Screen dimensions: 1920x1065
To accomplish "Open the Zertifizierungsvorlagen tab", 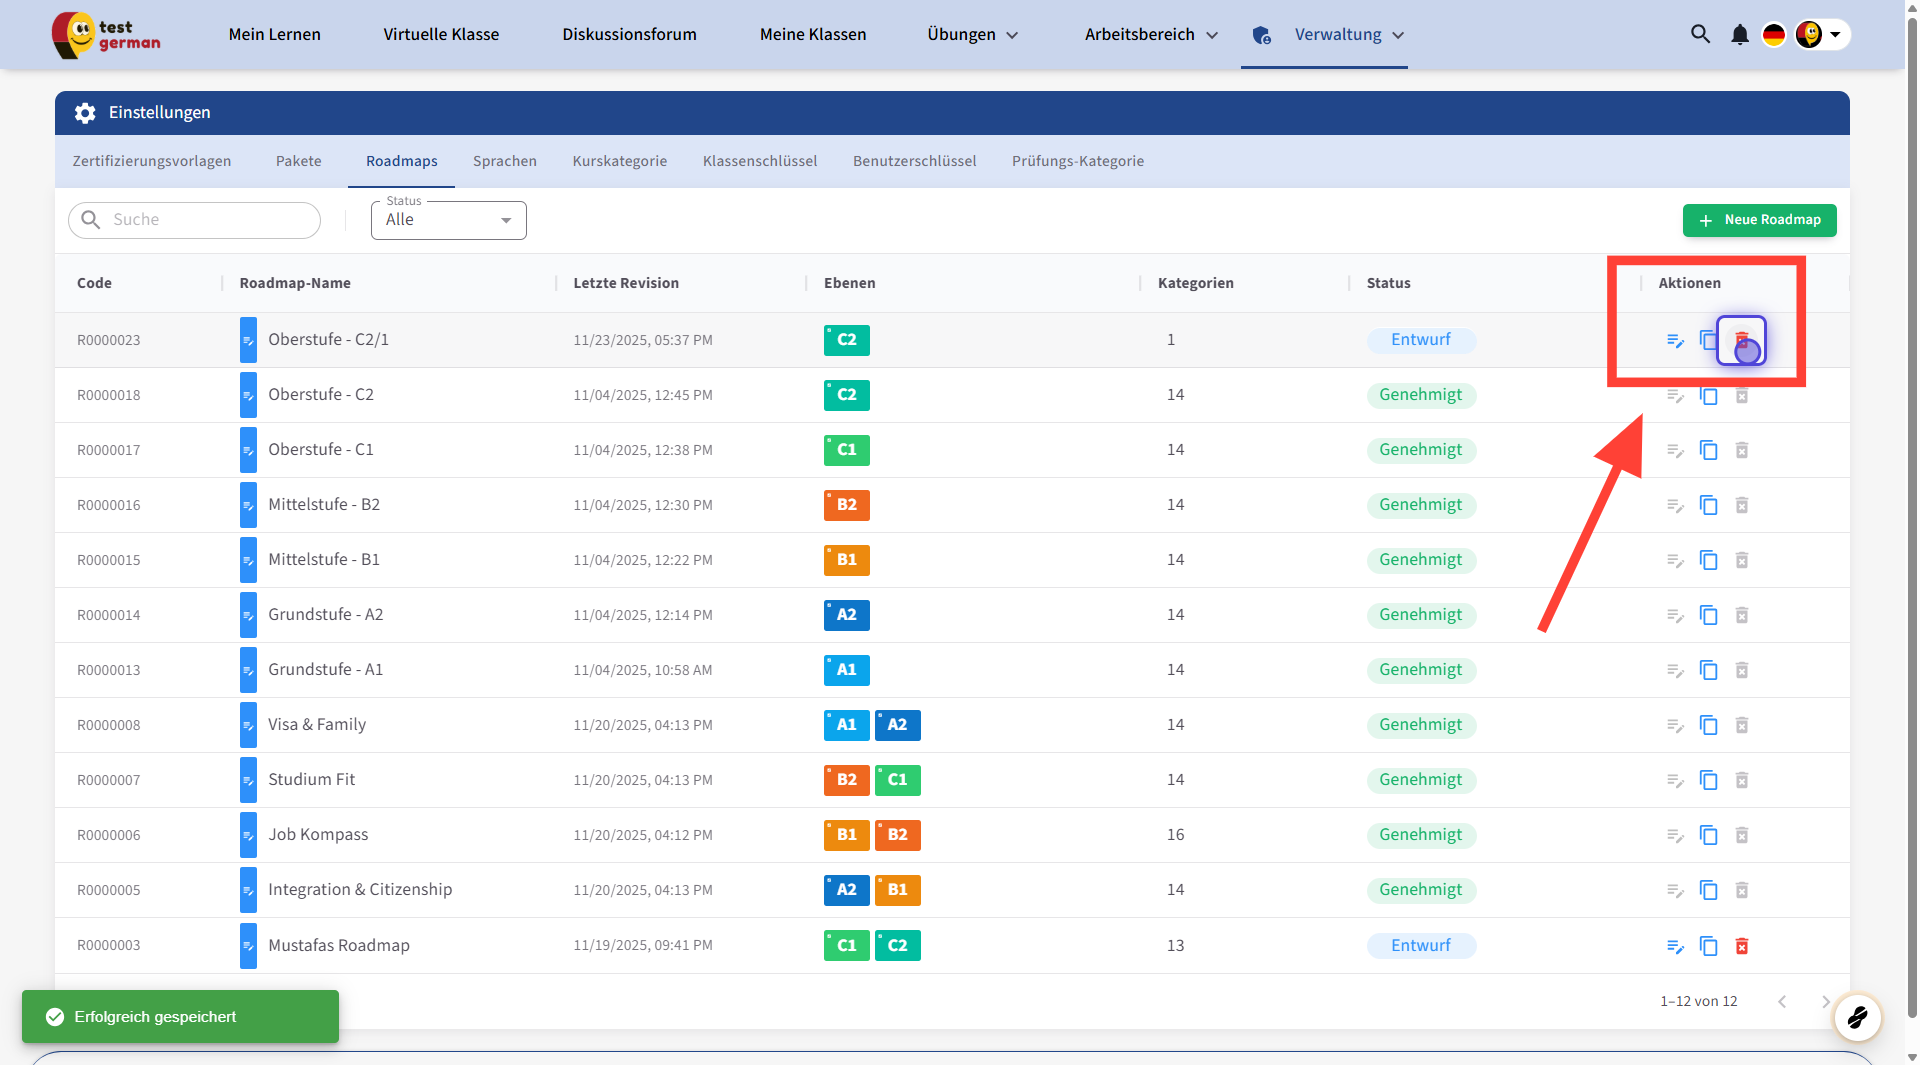I will [x=152, y=161].
